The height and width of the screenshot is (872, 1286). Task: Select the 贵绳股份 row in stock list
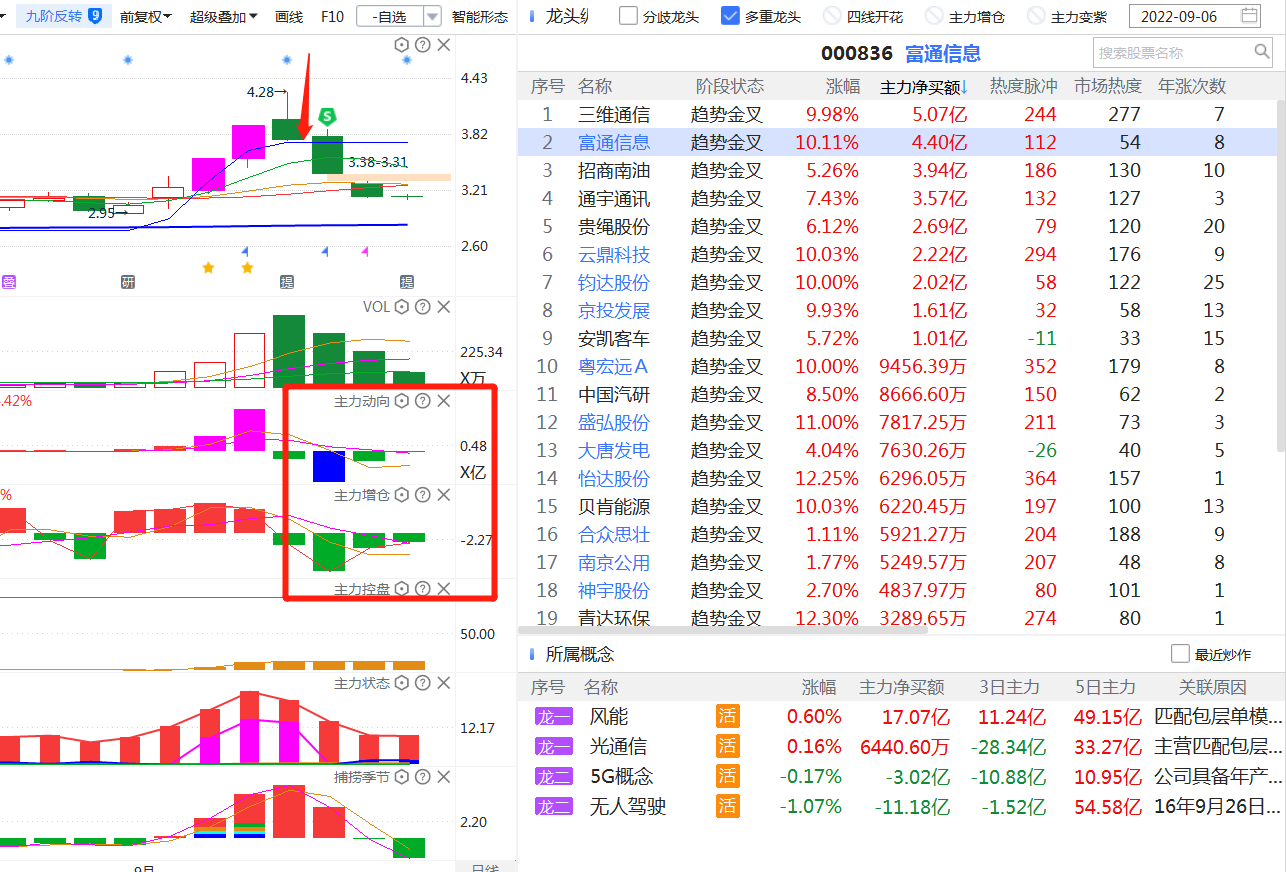coord(897,227)
